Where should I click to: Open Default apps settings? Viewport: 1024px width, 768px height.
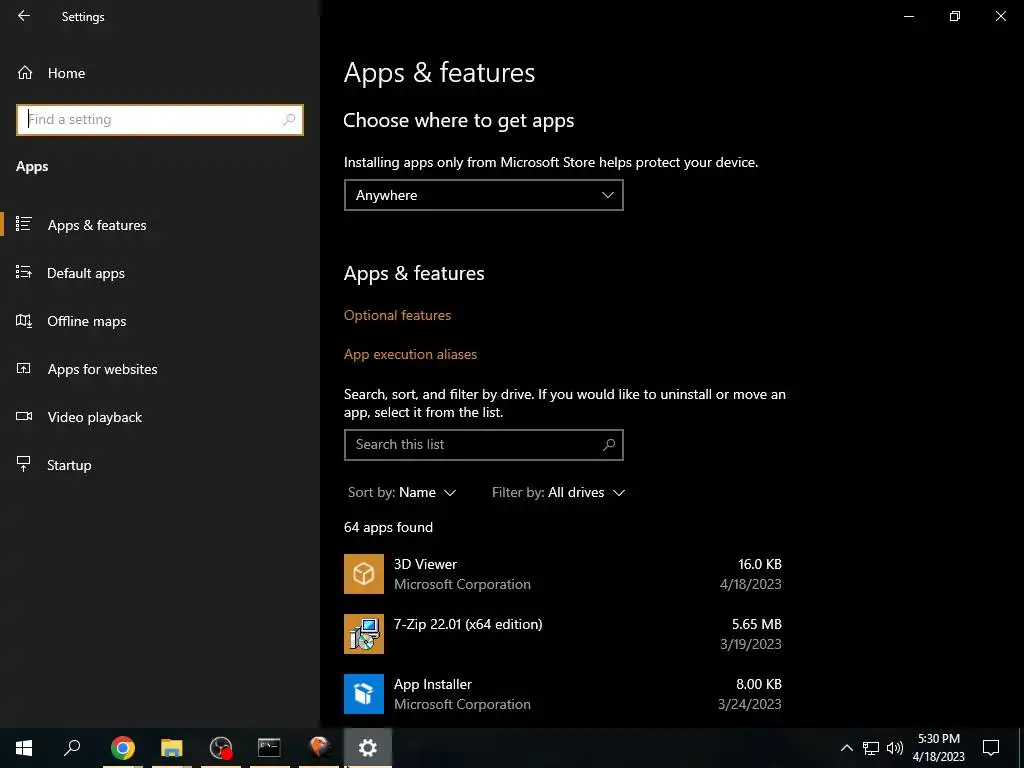160,273
